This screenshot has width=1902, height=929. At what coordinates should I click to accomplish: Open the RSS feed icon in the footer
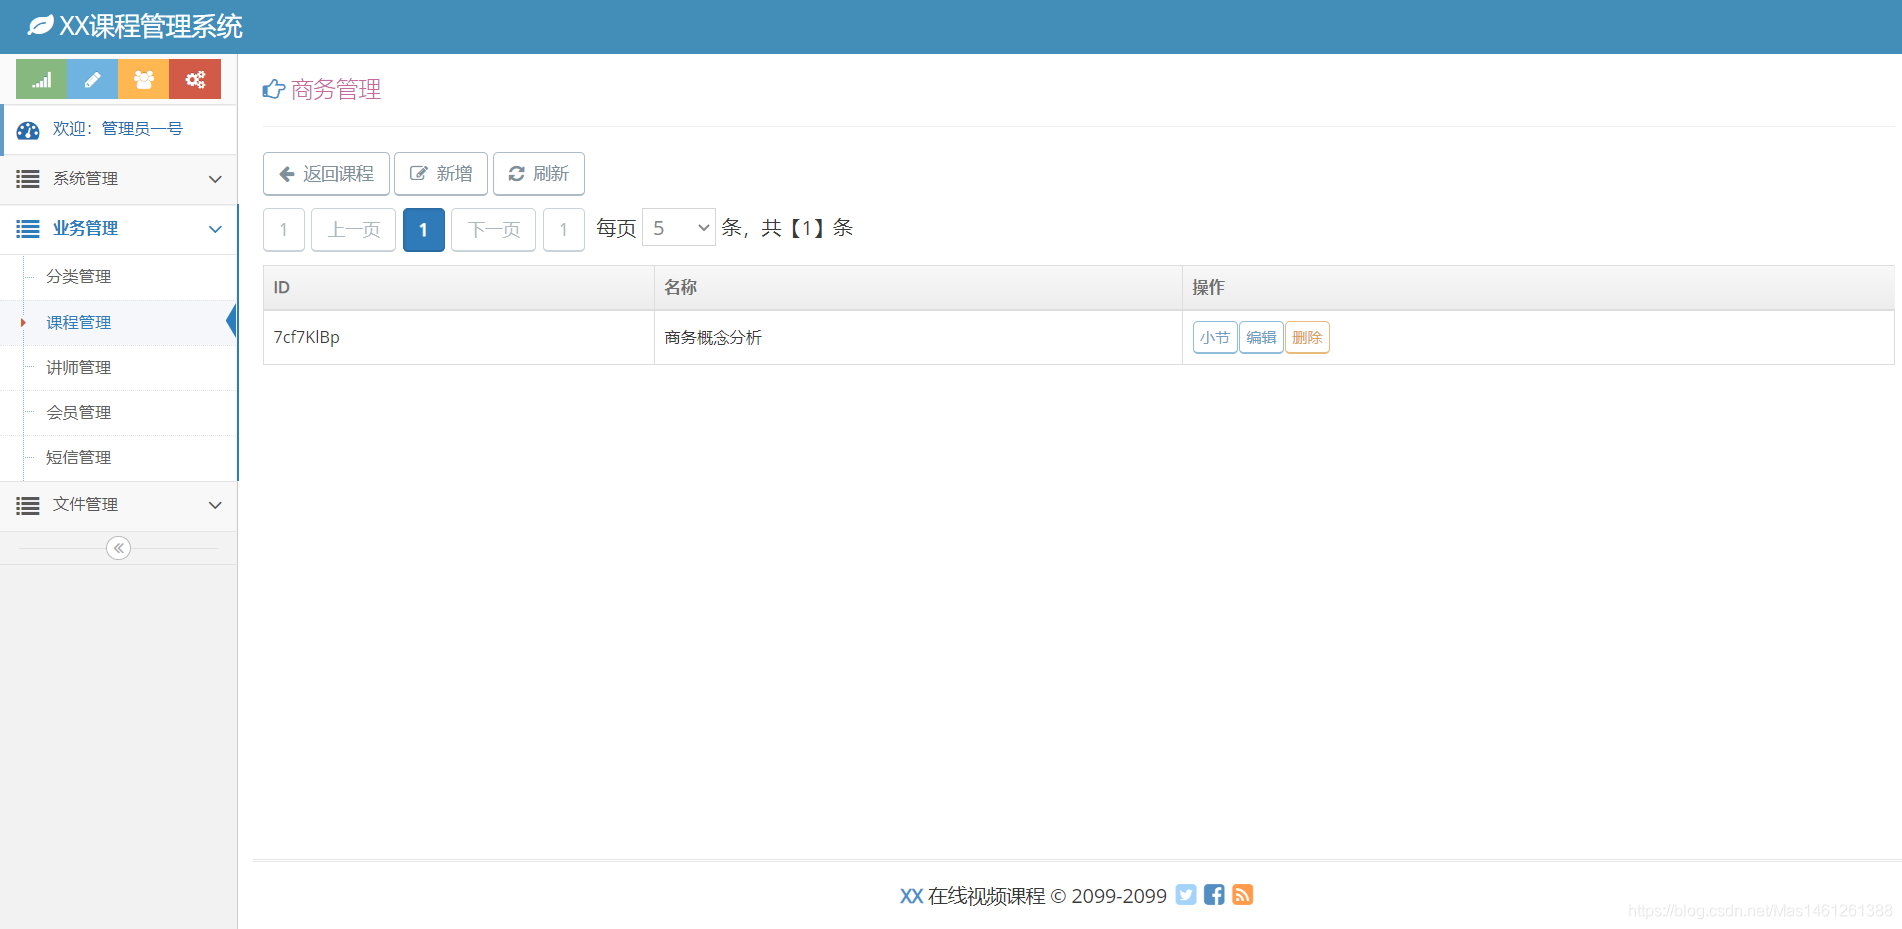(x=1242, y=895)
